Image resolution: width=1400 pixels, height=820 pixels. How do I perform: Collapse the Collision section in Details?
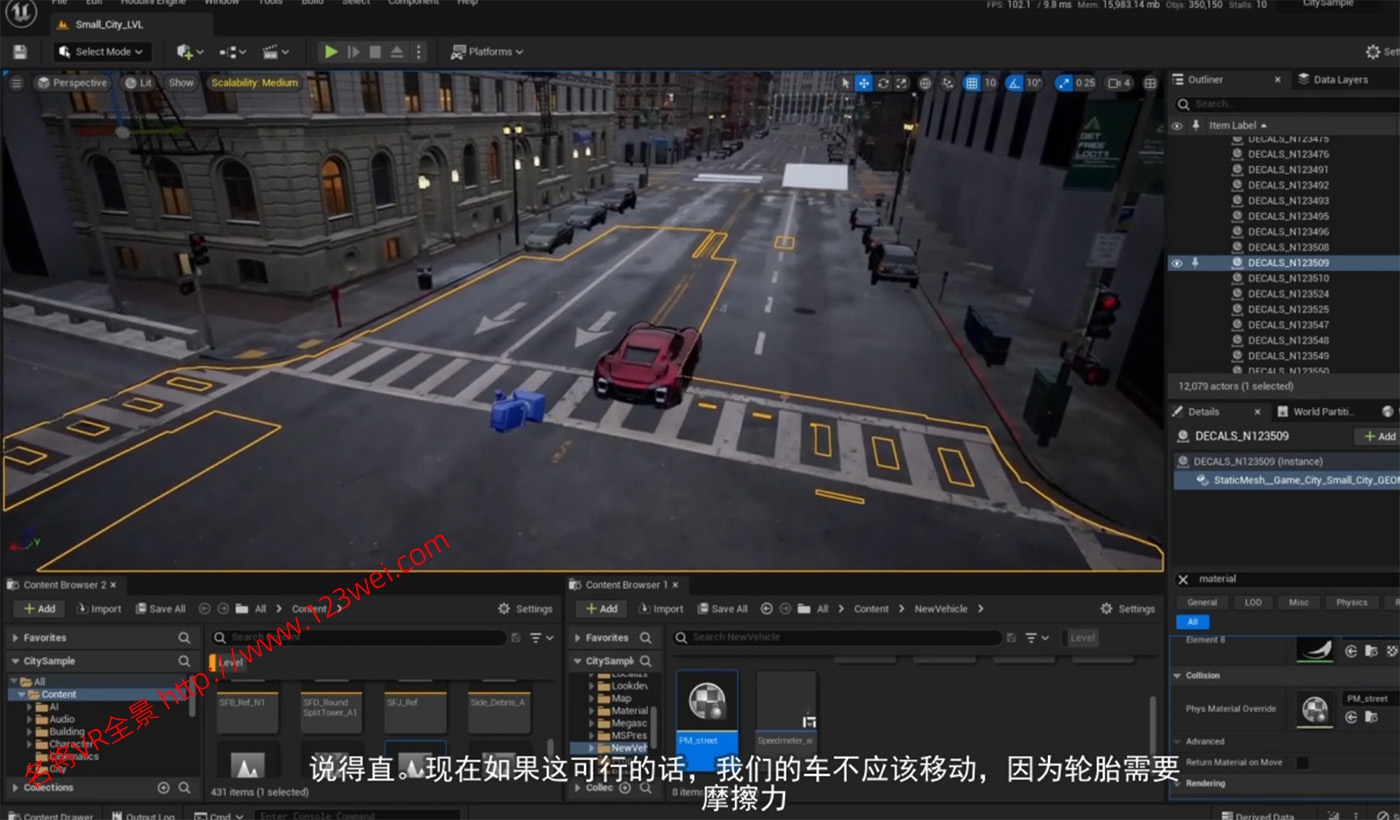click(x=1177, y=675)
